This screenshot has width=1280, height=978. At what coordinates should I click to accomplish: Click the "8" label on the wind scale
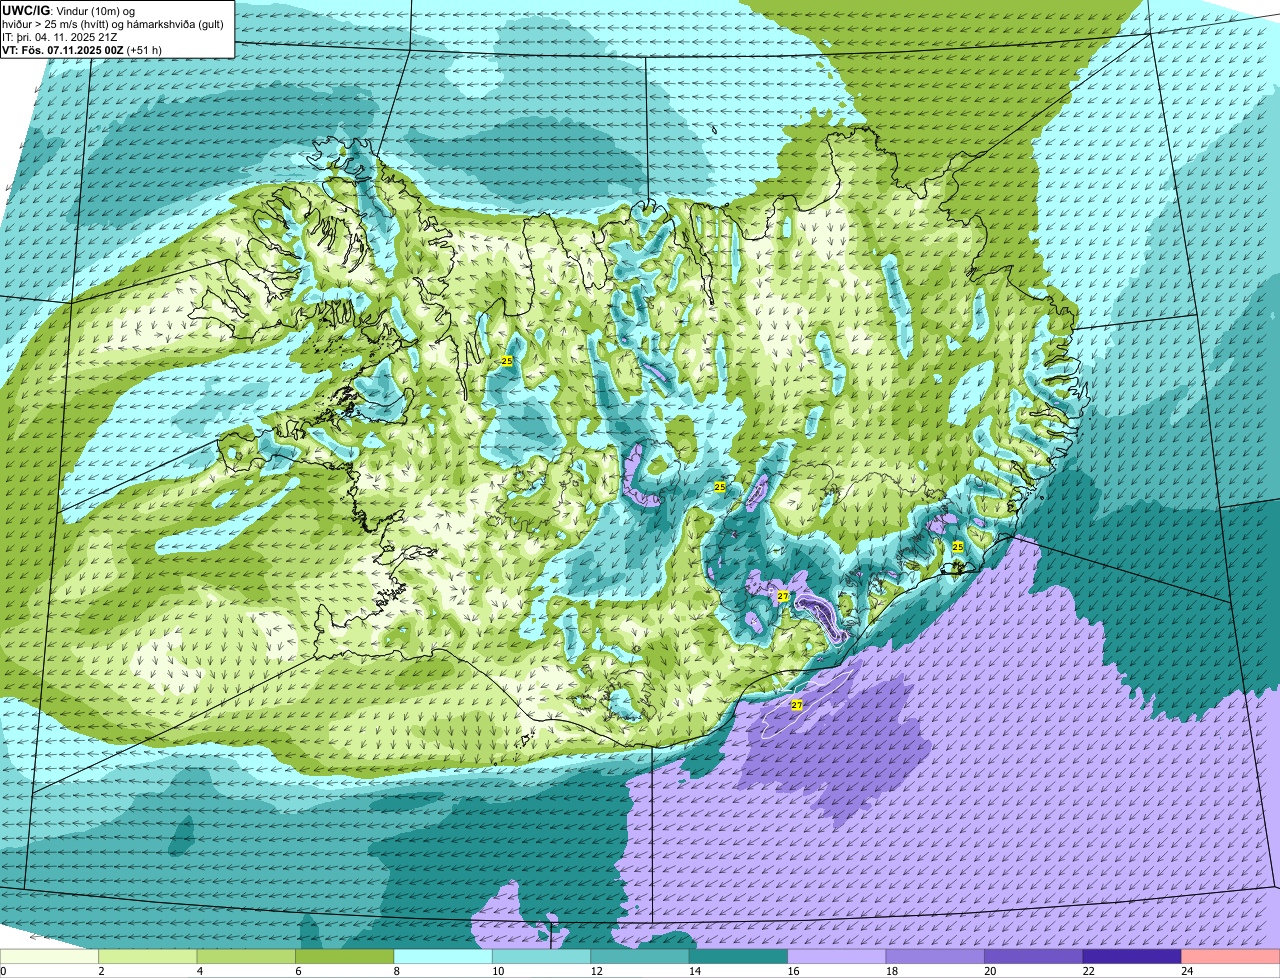coord(396,971)
